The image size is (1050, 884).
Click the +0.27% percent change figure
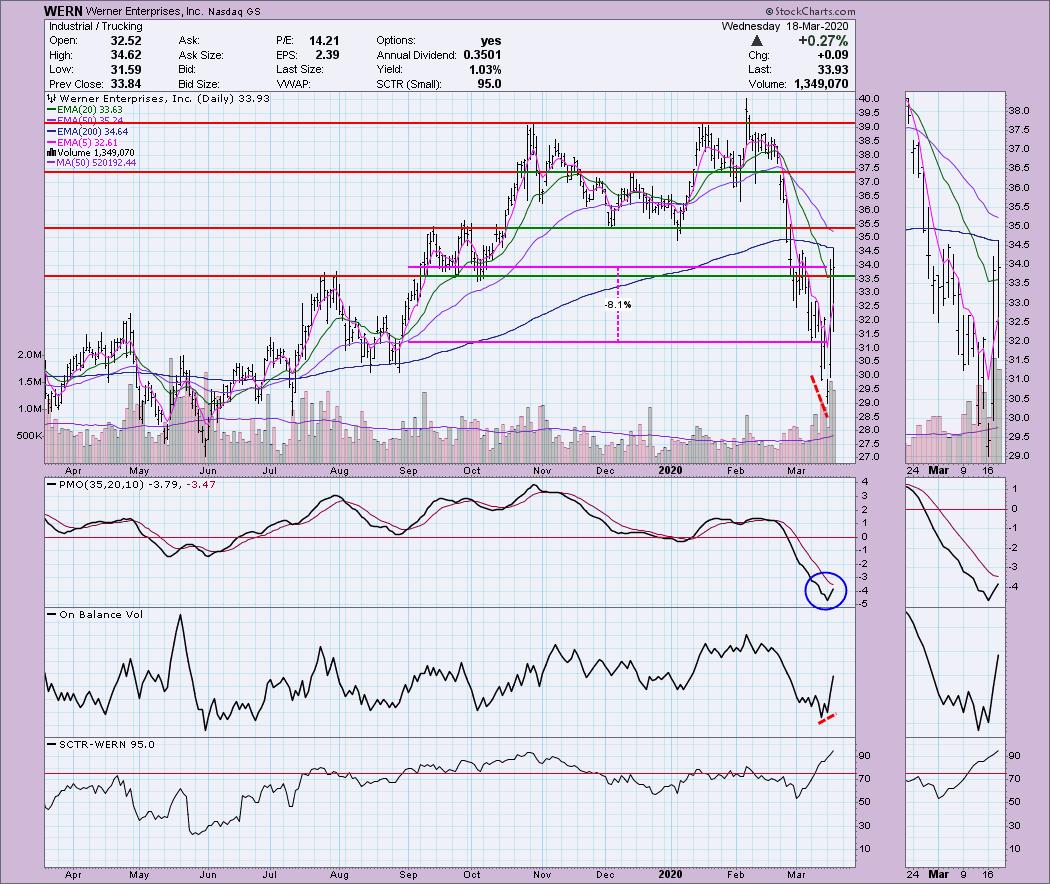823,41
